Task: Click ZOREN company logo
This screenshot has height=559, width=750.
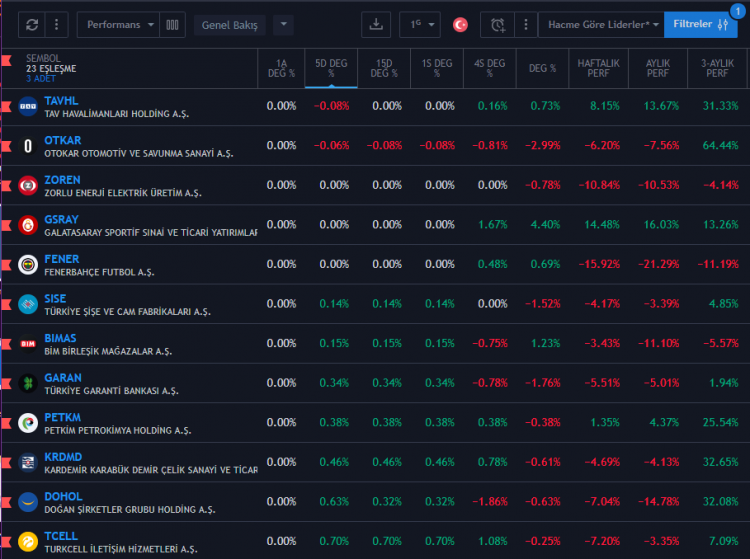Action: pyautogui.click(x=28, y=186)
